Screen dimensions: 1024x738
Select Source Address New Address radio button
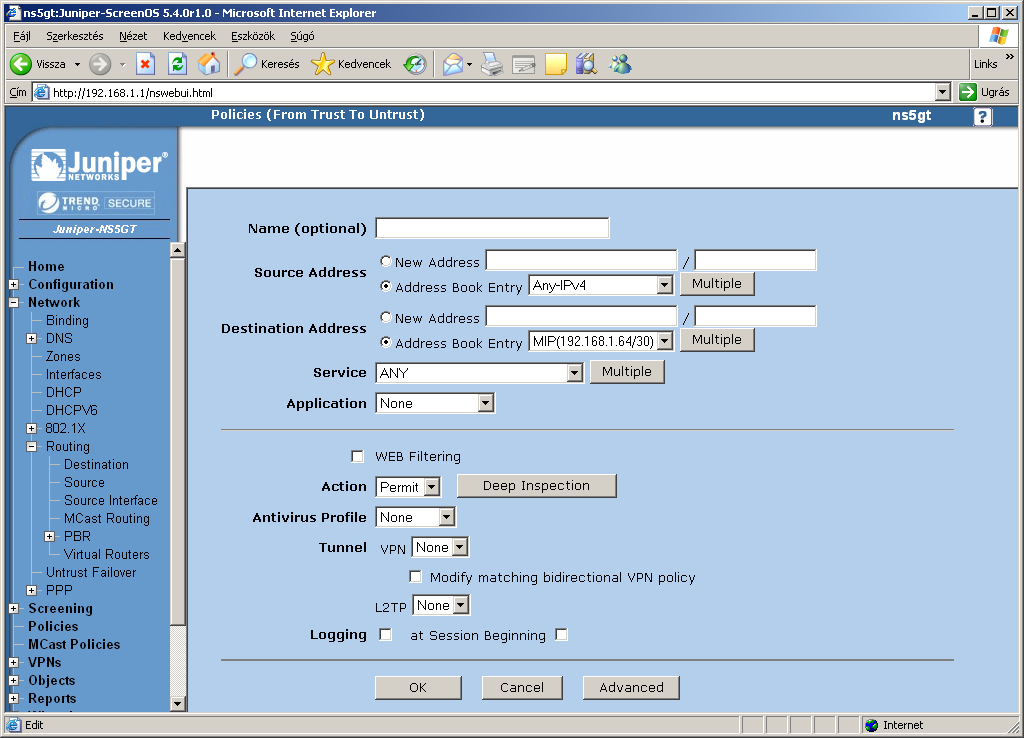coord(386,262)
